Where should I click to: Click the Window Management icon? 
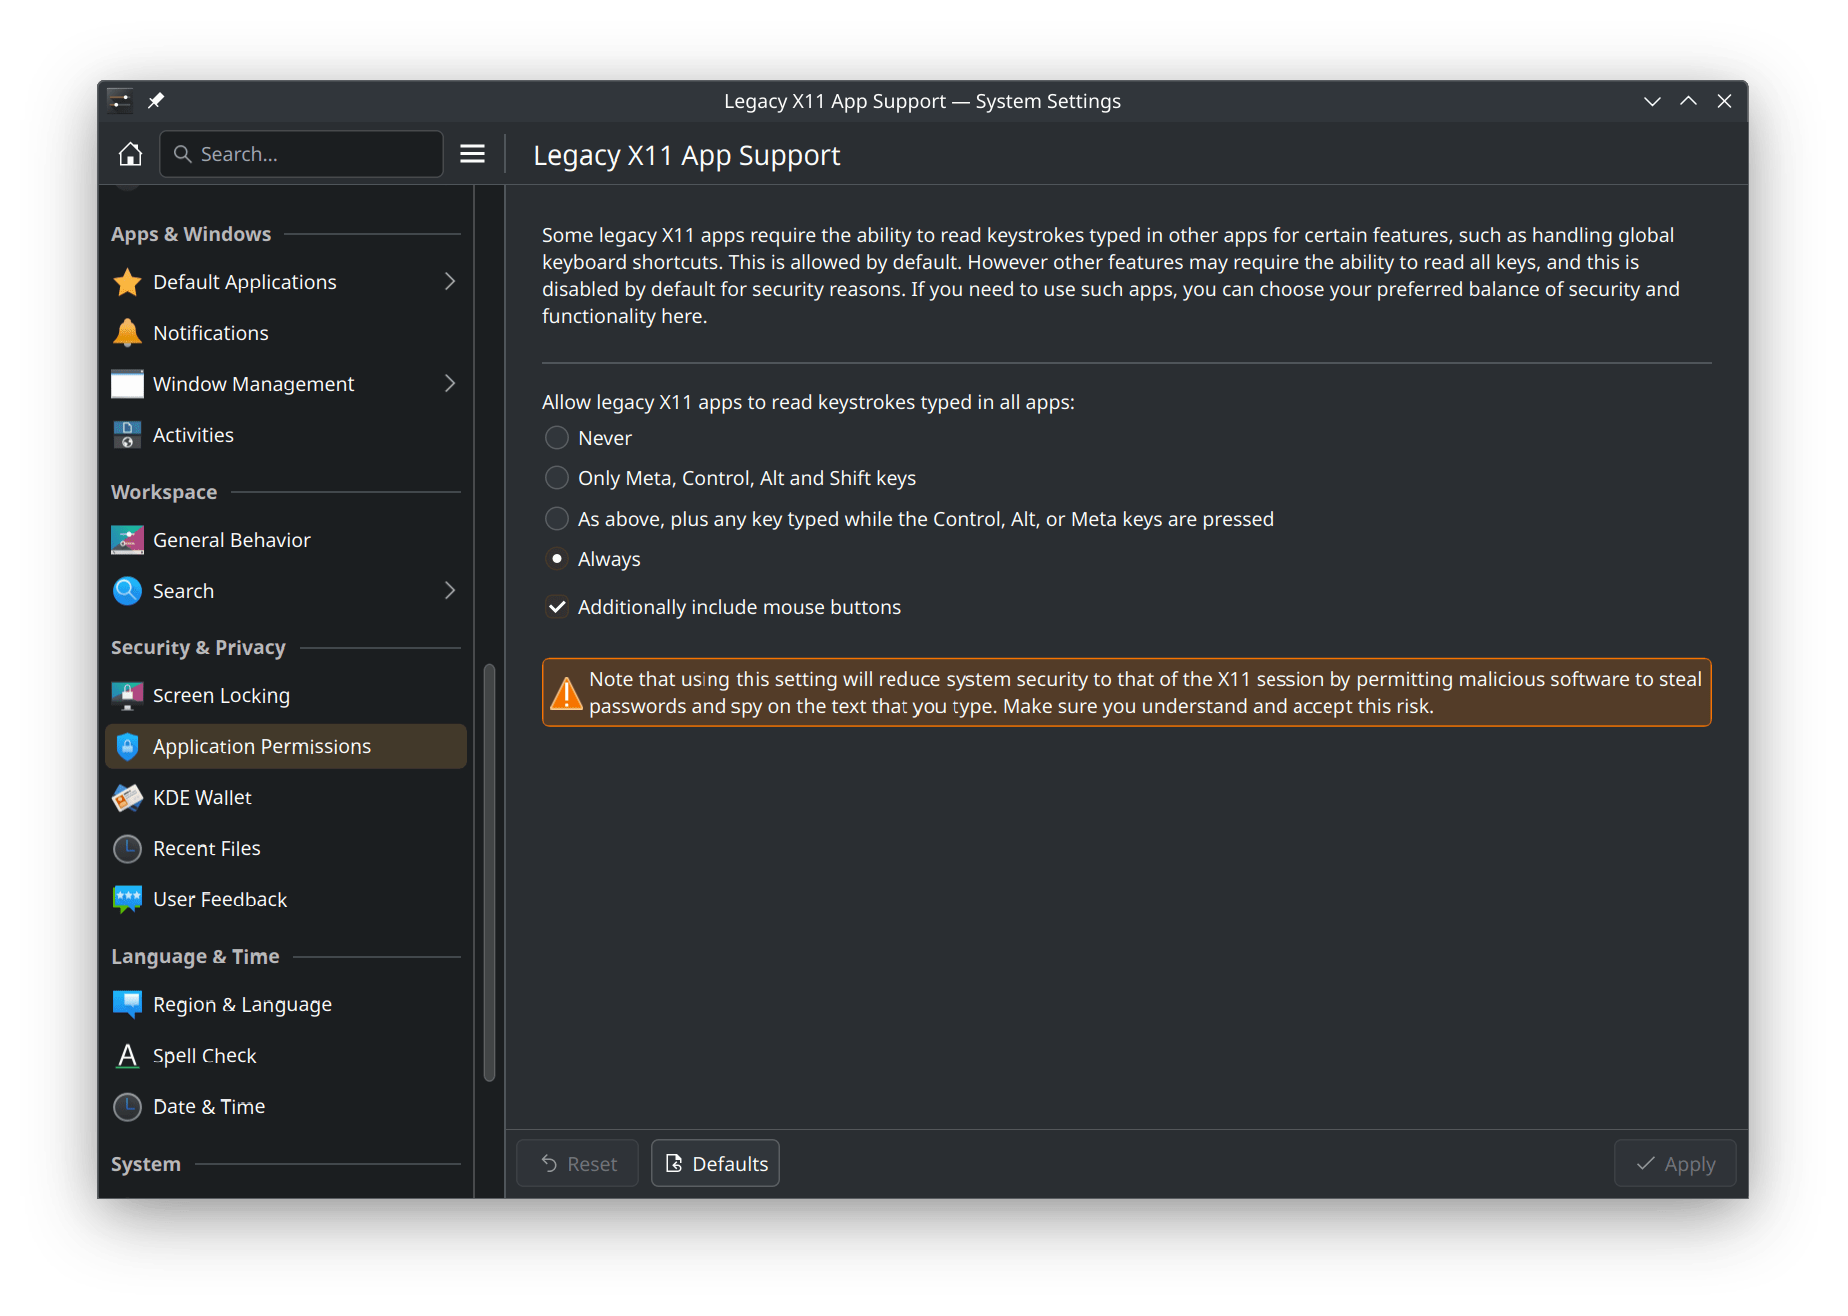coord(127,384)
